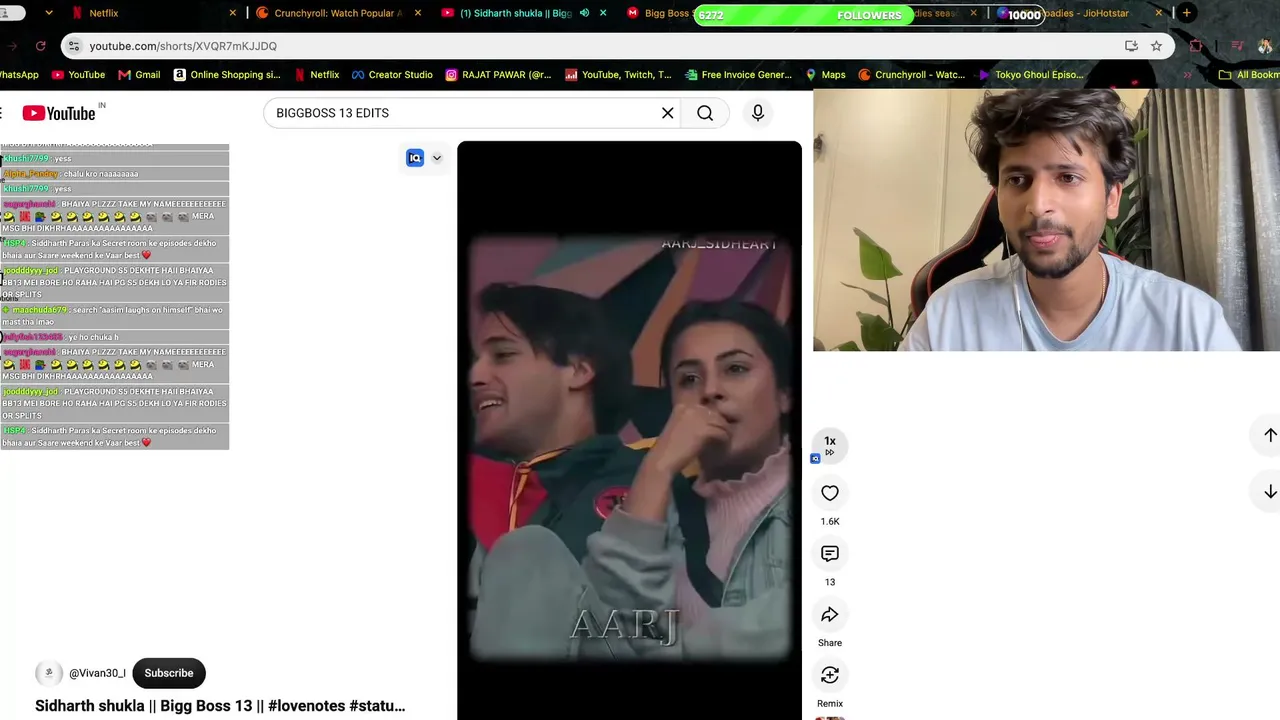Submit search with the magnifier icon

[705, 113]
